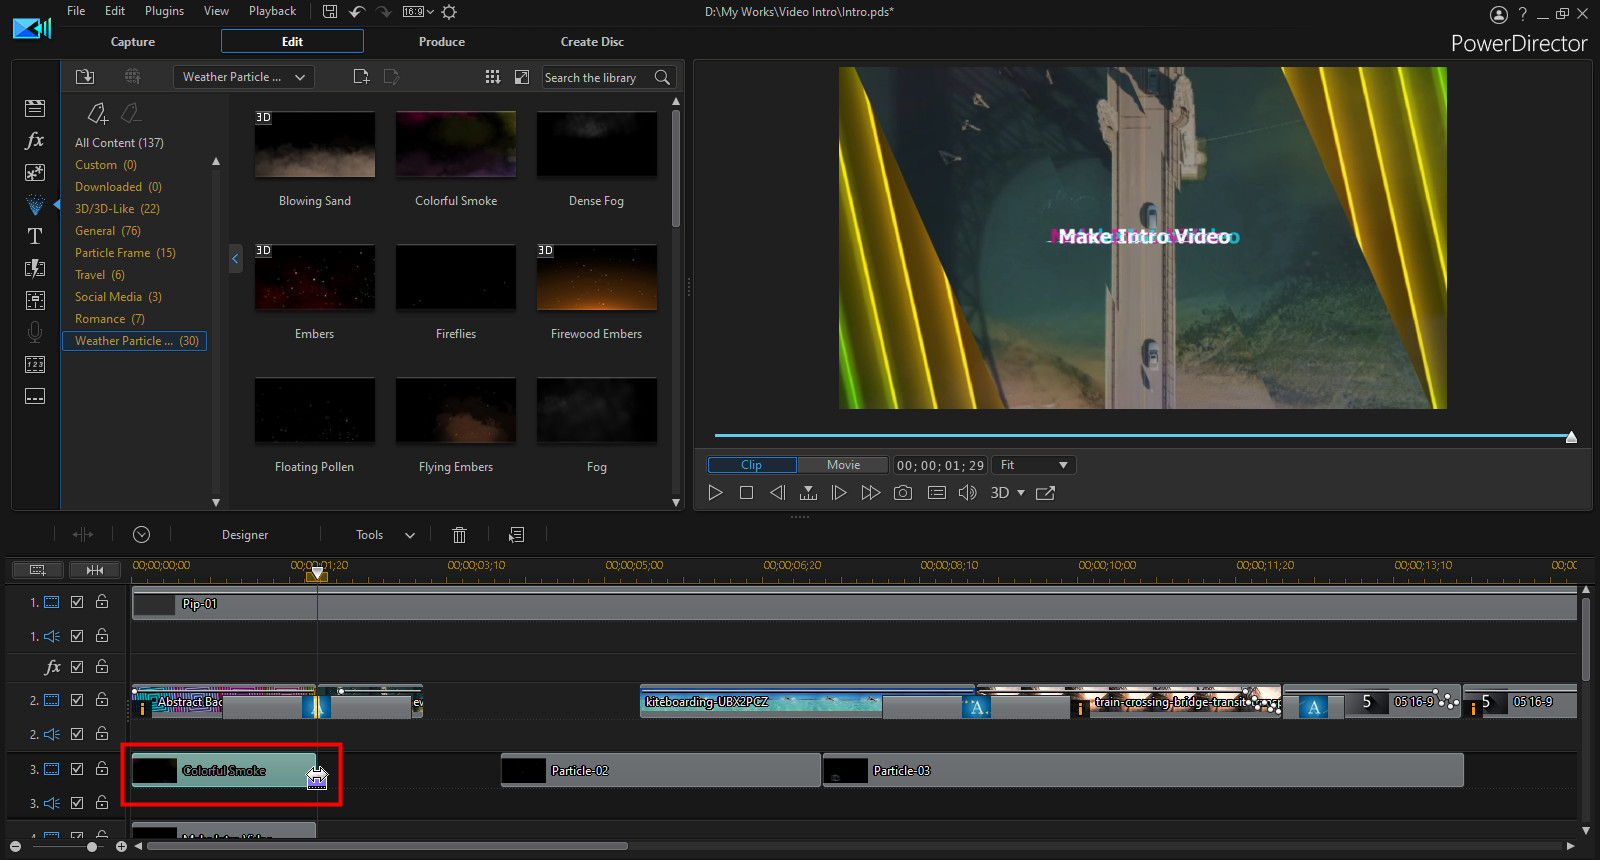Play the preview
Viewport: 1600px width, 860px height.
coord(715,493)
